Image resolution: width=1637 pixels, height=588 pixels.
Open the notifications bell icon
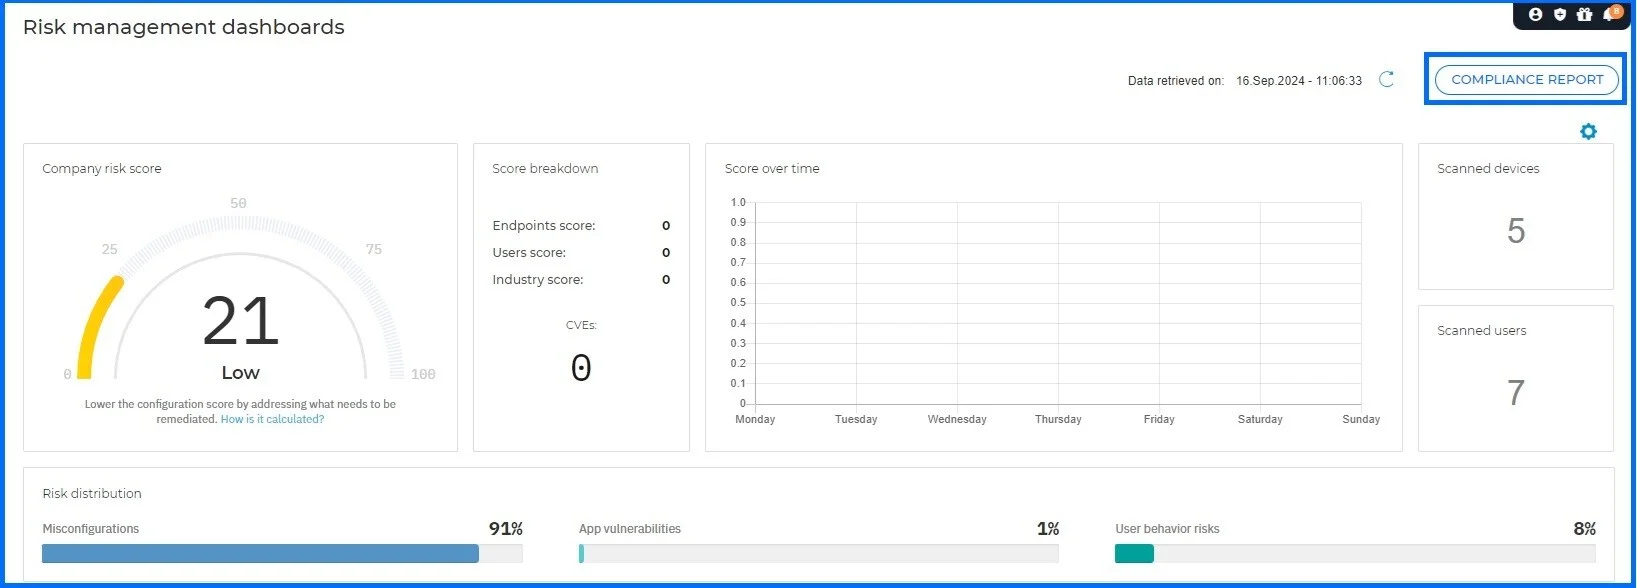(x=1609, y=14)
